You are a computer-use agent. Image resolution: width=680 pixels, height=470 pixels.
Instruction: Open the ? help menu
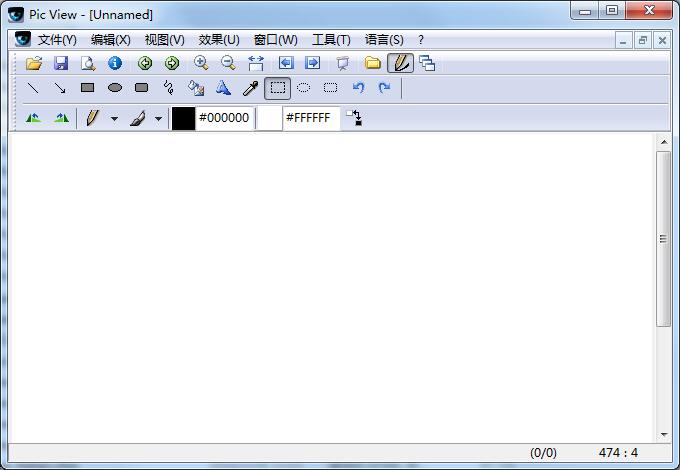tap(421, 40)
